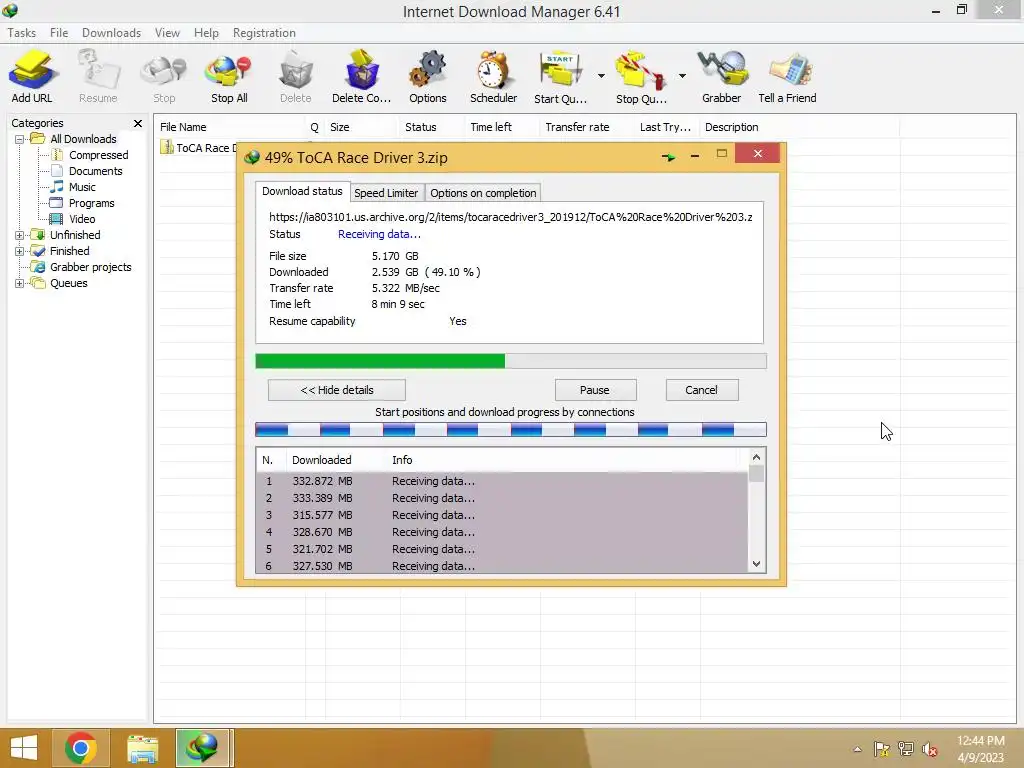Image resolution: width=1024 pixels, height=768 pixels.
Task: Click the Resume toolbar icon
Action: pos(98,76)
